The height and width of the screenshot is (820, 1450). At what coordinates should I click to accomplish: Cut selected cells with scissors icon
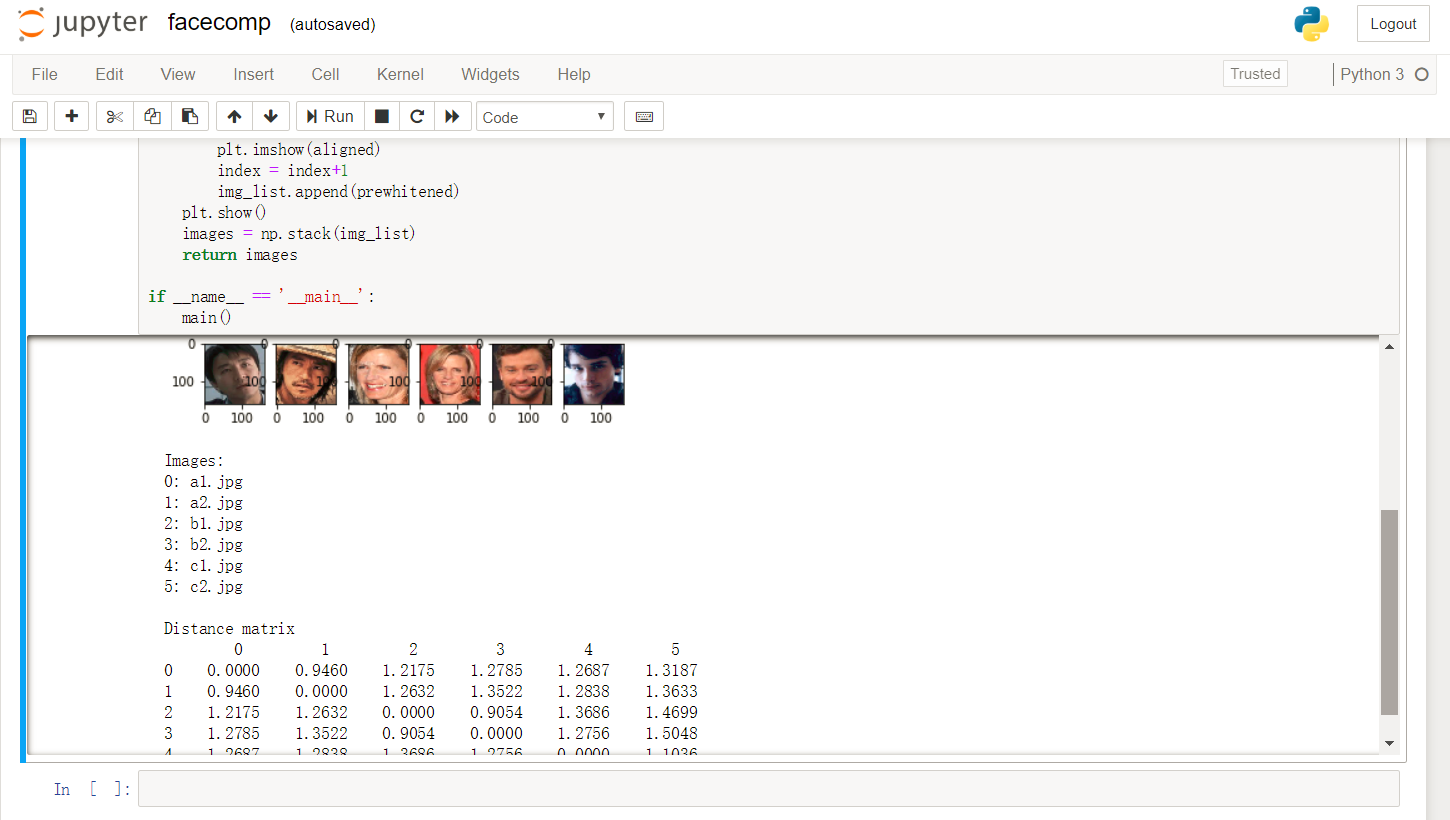pos(115,117)
